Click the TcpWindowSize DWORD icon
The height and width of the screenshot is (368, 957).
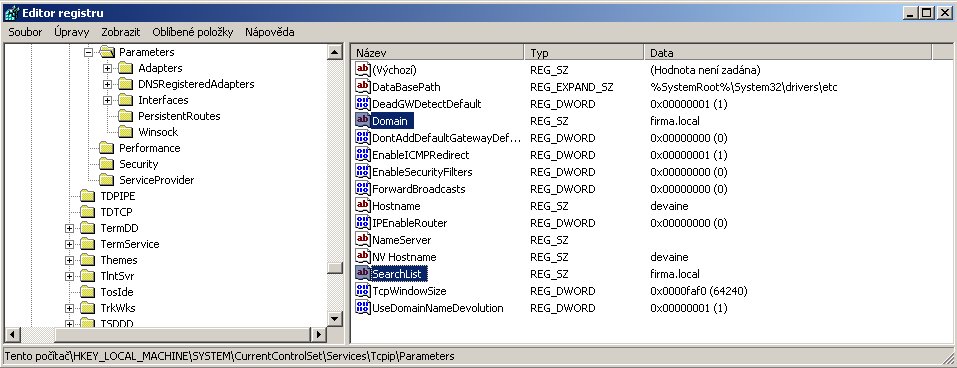[363, 291]
